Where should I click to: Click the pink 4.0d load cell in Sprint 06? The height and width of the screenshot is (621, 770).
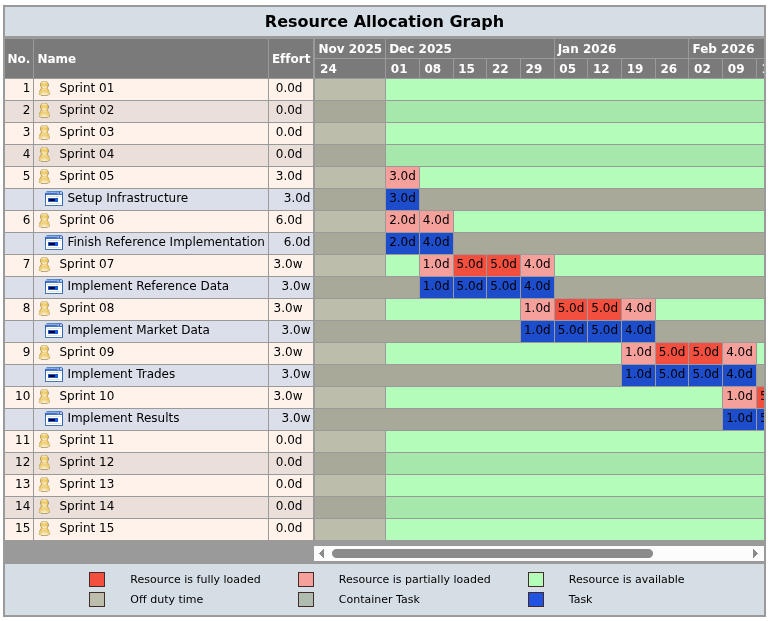pyautogui.click(x=436, y=220)
